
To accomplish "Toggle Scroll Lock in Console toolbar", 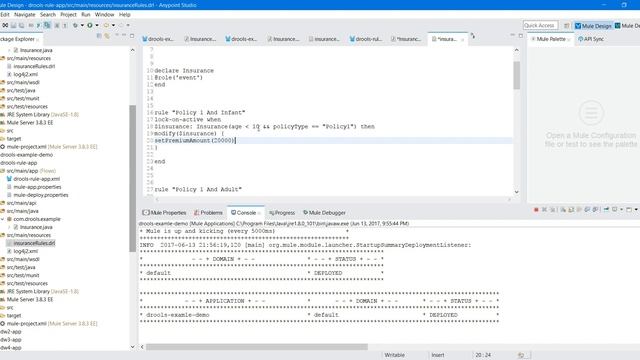I will pos(571,209).
